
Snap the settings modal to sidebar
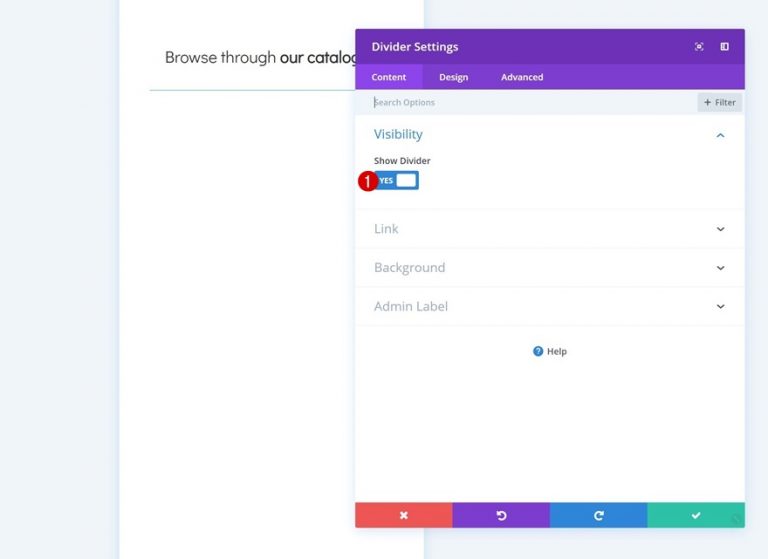pos(724,47)
